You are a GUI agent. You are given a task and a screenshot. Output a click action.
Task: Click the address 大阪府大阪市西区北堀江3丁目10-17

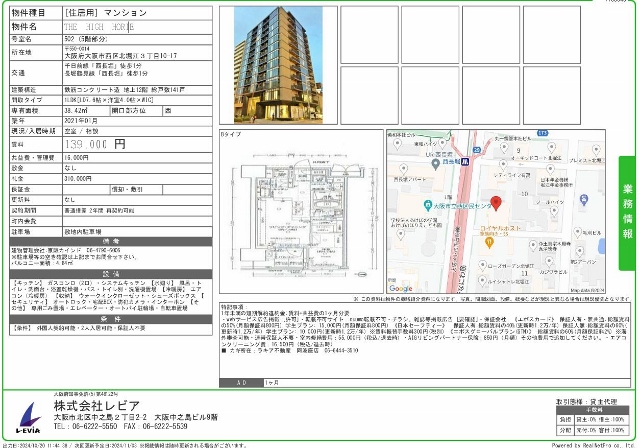point(121,56)
